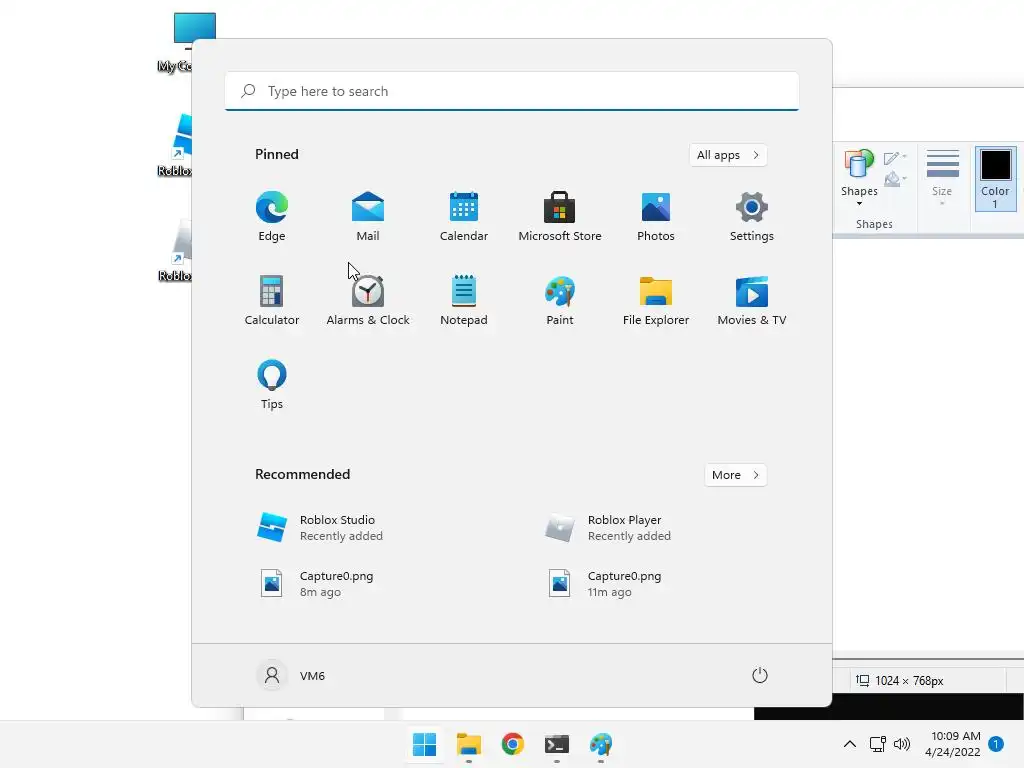This screenshot has height=768, width=1024.
Task: Open network status in system tray
Action: [877, 744]
